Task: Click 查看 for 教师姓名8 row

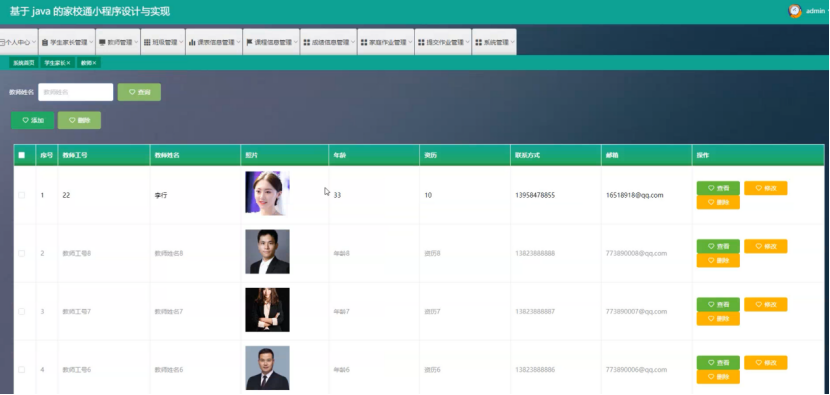Action: coord(718,246)
